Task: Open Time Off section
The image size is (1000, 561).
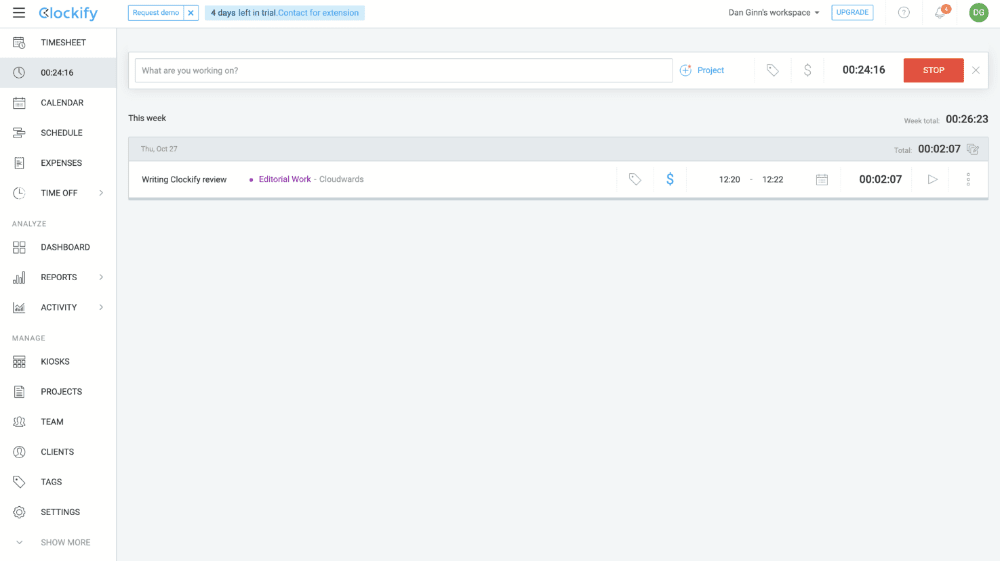Action: coord(59,193)
